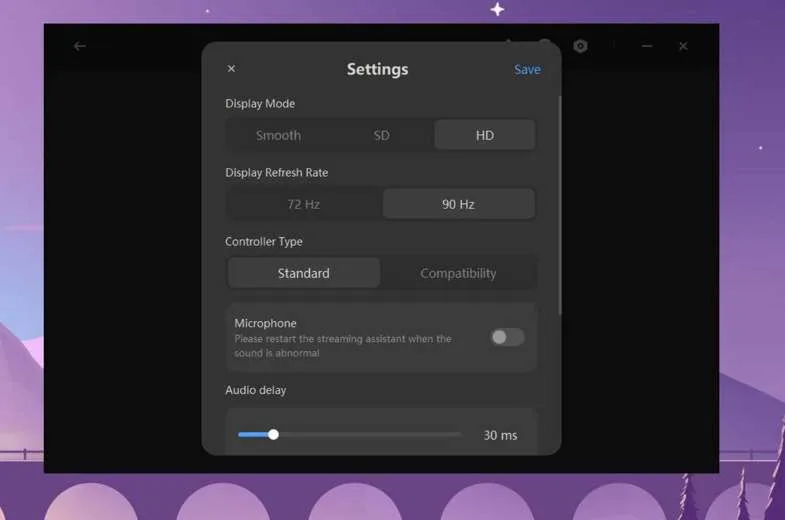Minimize the streaming window
Viewport: 785px width, 520px height.
[x=647, y=46]
